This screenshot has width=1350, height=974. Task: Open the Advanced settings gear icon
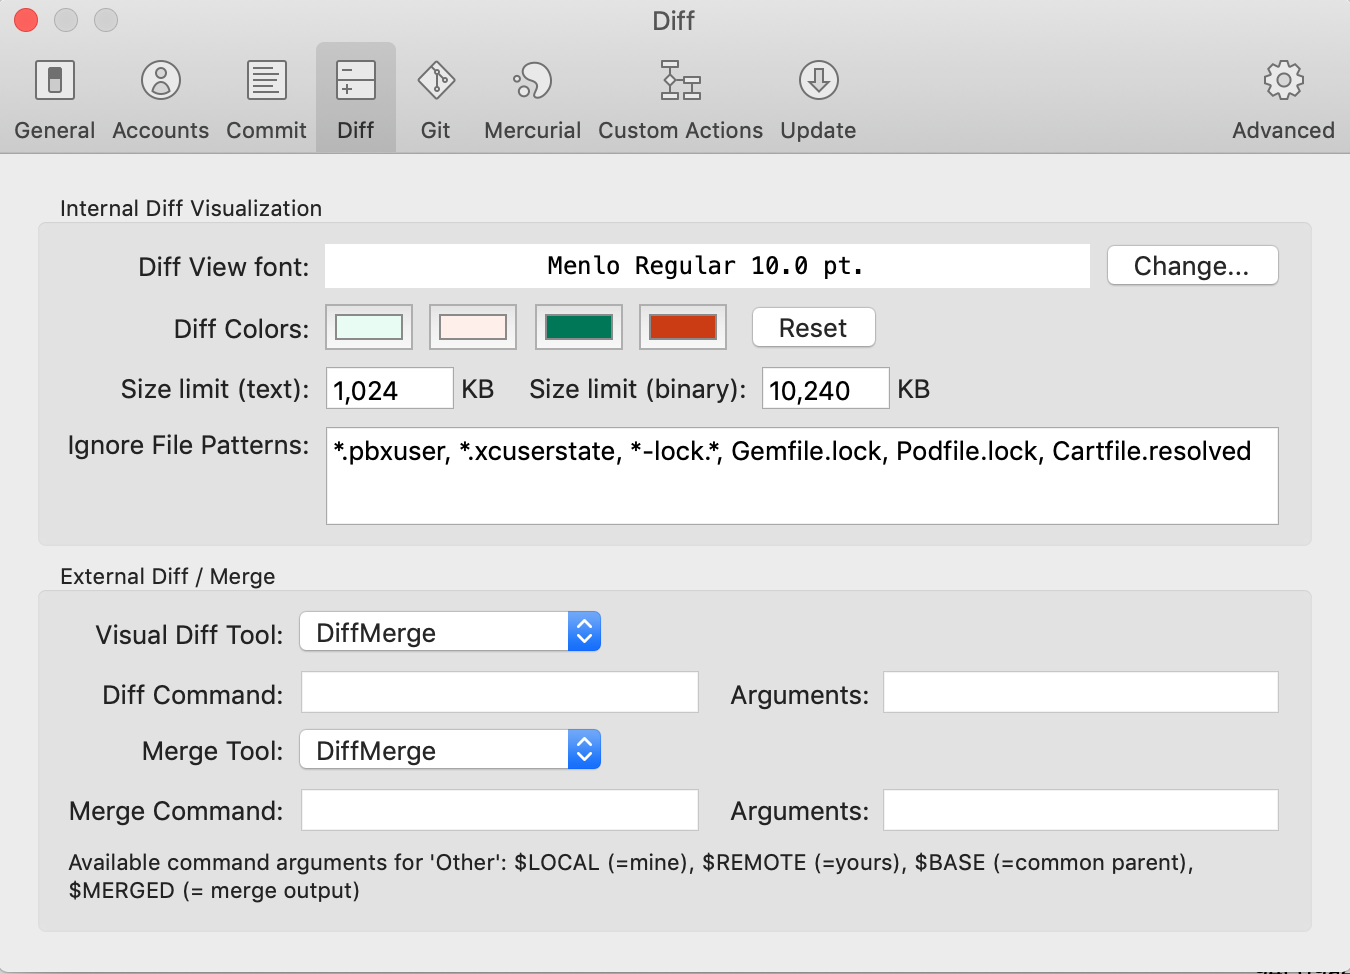tap(1283, 95)
